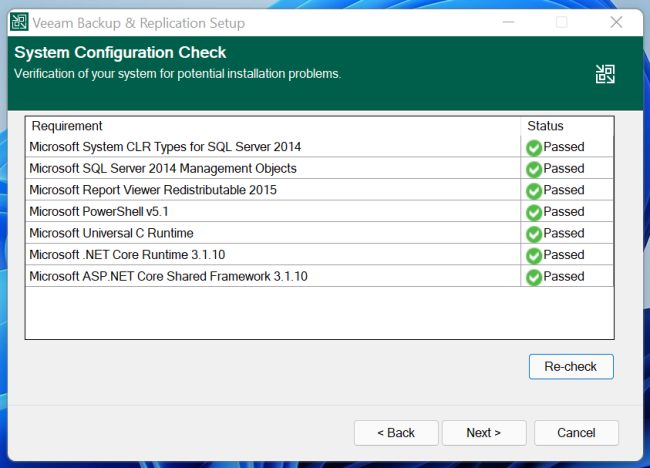The height and width of the screenshot is (468, 650).
Task: Click passed icon for SQL Management Objects
Action: [534, 169]
